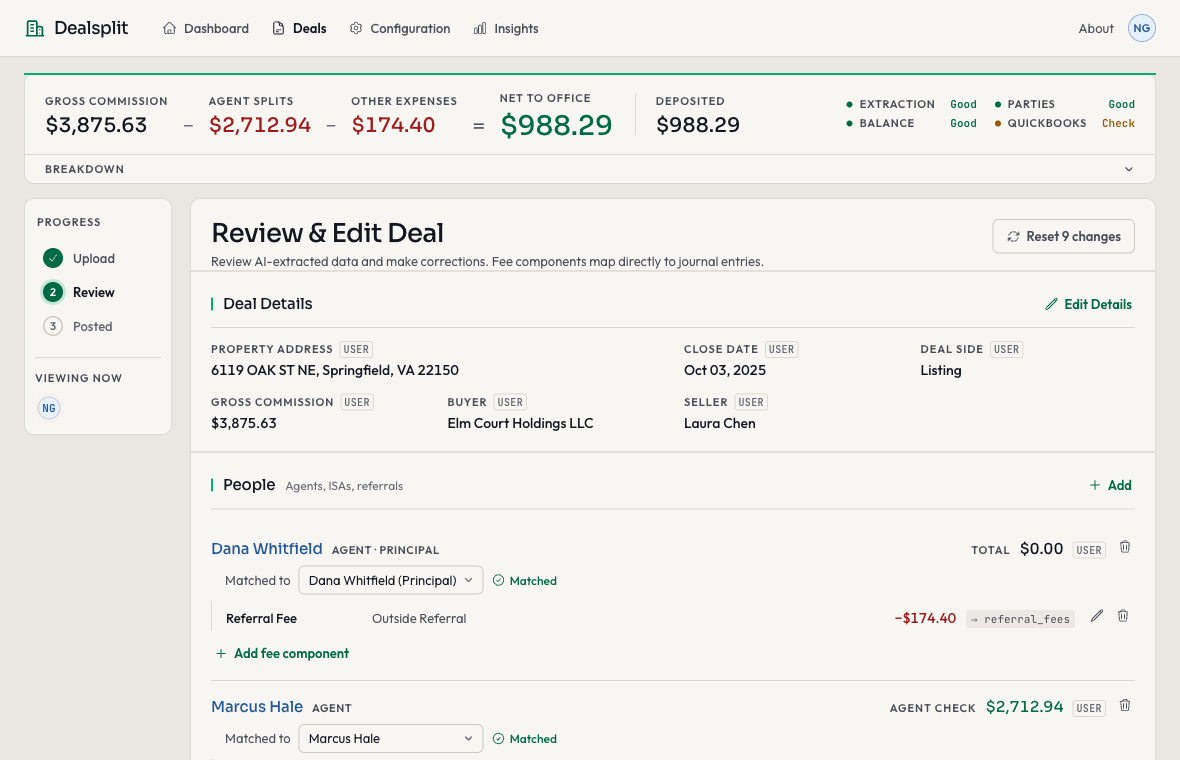Click the NG viewer avatar under Viewing Now
The image size is (1180, 760).
(x=49, y=408)
